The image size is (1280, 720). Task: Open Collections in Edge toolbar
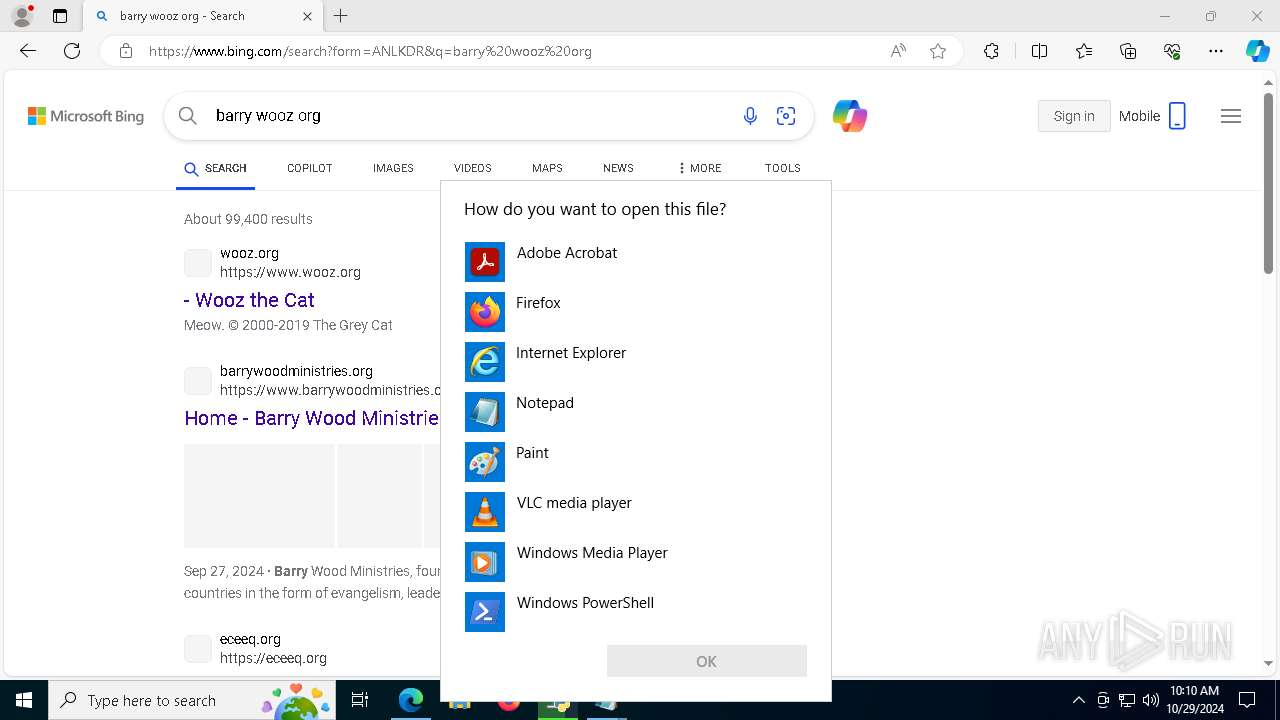point(1128,51)
